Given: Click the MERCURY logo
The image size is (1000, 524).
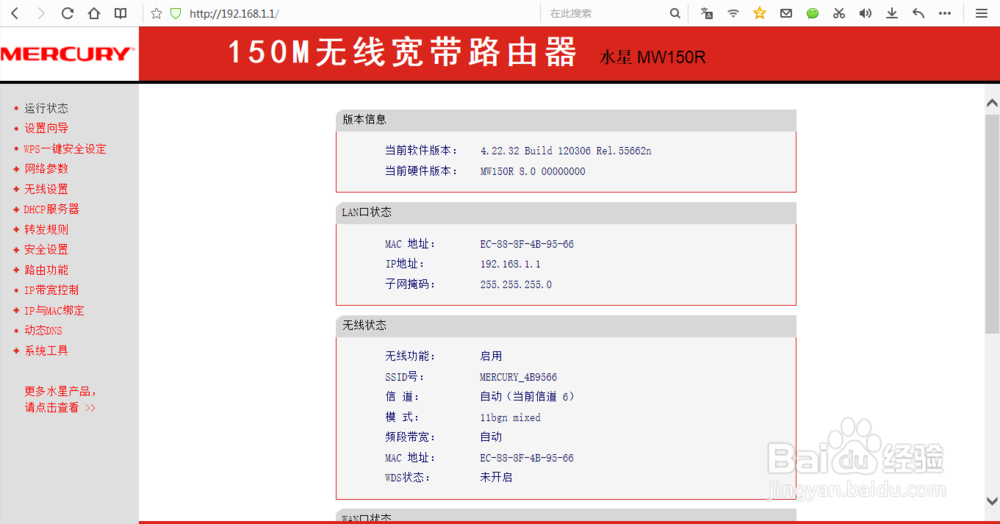Looking at the screenshot, I should point(68,54).
